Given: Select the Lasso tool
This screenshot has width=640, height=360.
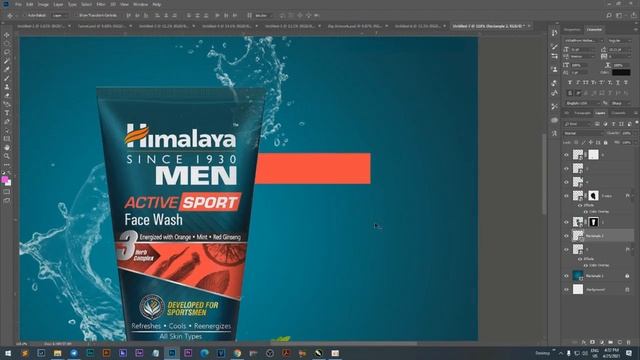Looking at the screenshot, I should click(x=7, y=52).
